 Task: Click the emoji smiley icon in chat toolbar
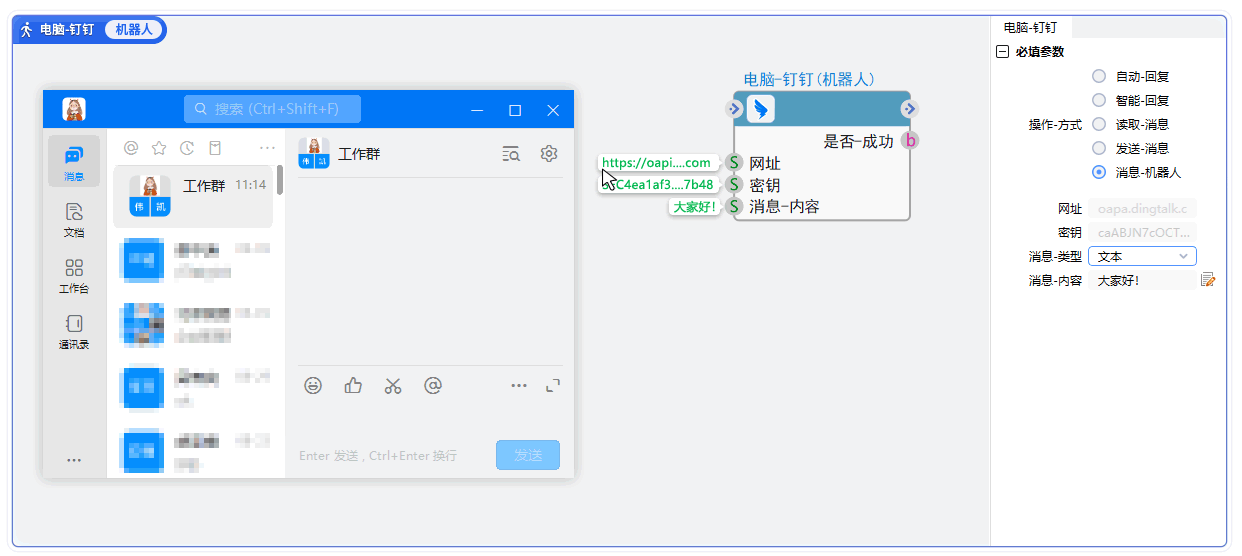[x=313, y=386]
